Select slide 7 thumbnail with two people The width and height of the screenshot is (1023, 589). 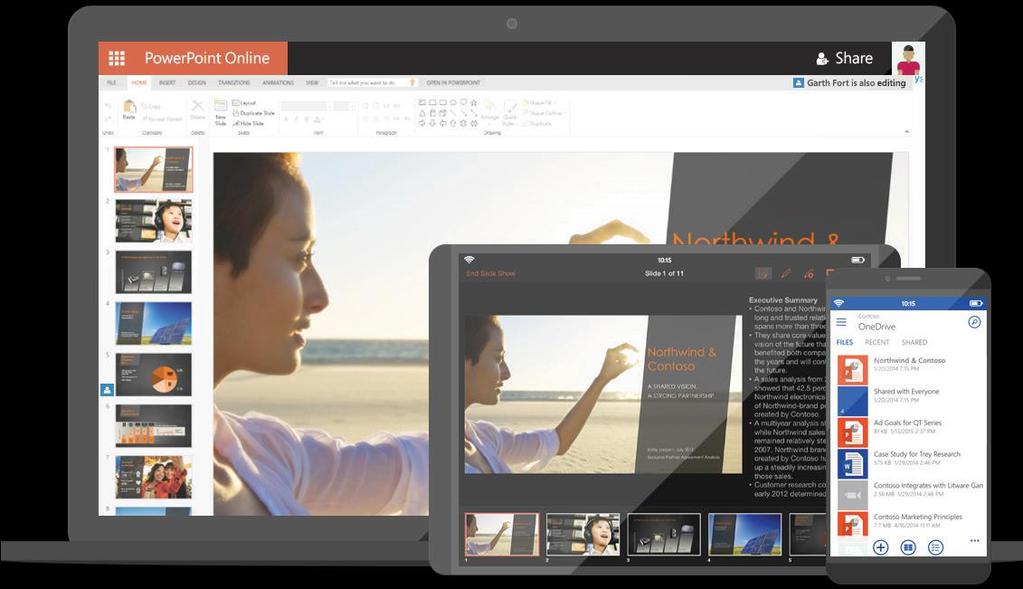(153, 477)
